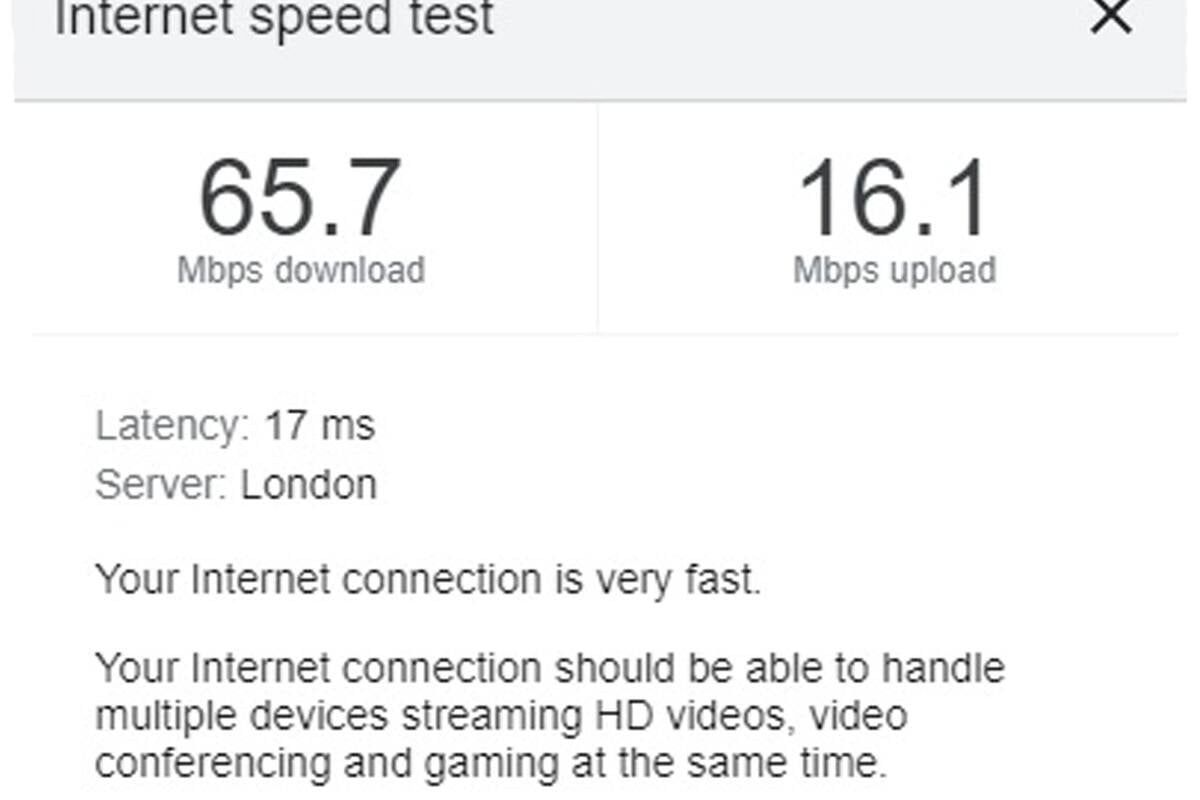
Task: Click the Server label
Action: tap(161, 485)
